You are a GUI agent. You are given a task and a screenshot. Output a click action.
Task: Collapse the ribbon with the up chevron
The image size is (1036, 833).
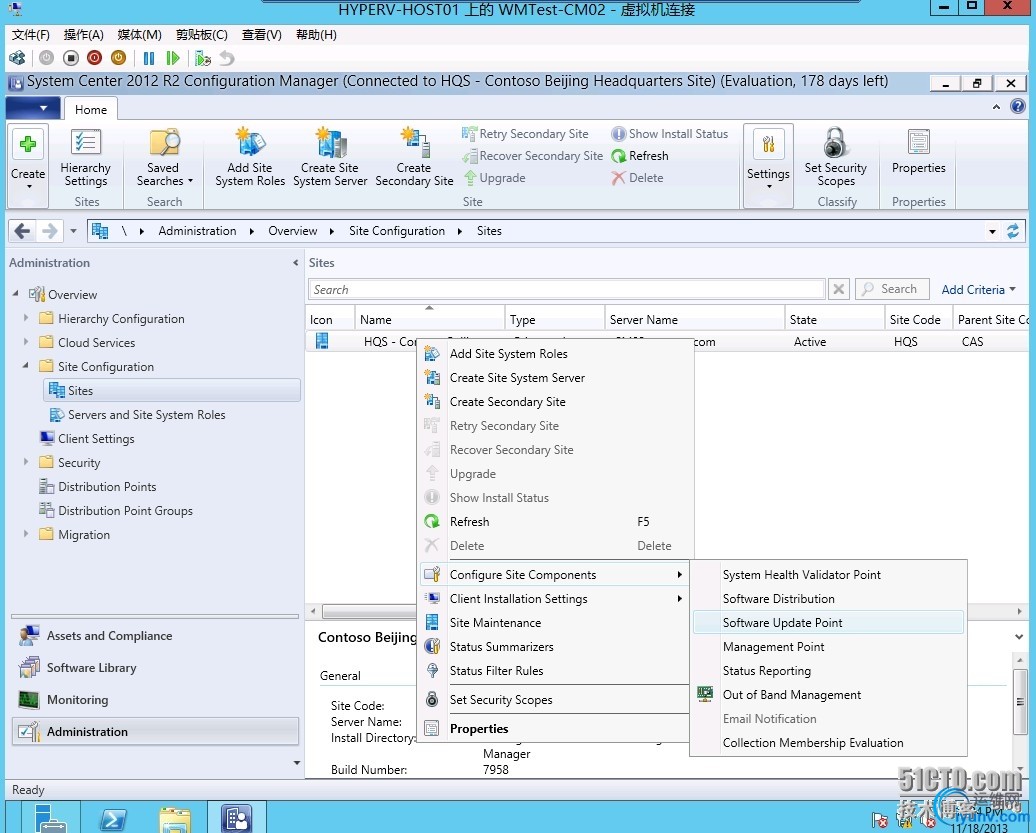pos(996,106)
